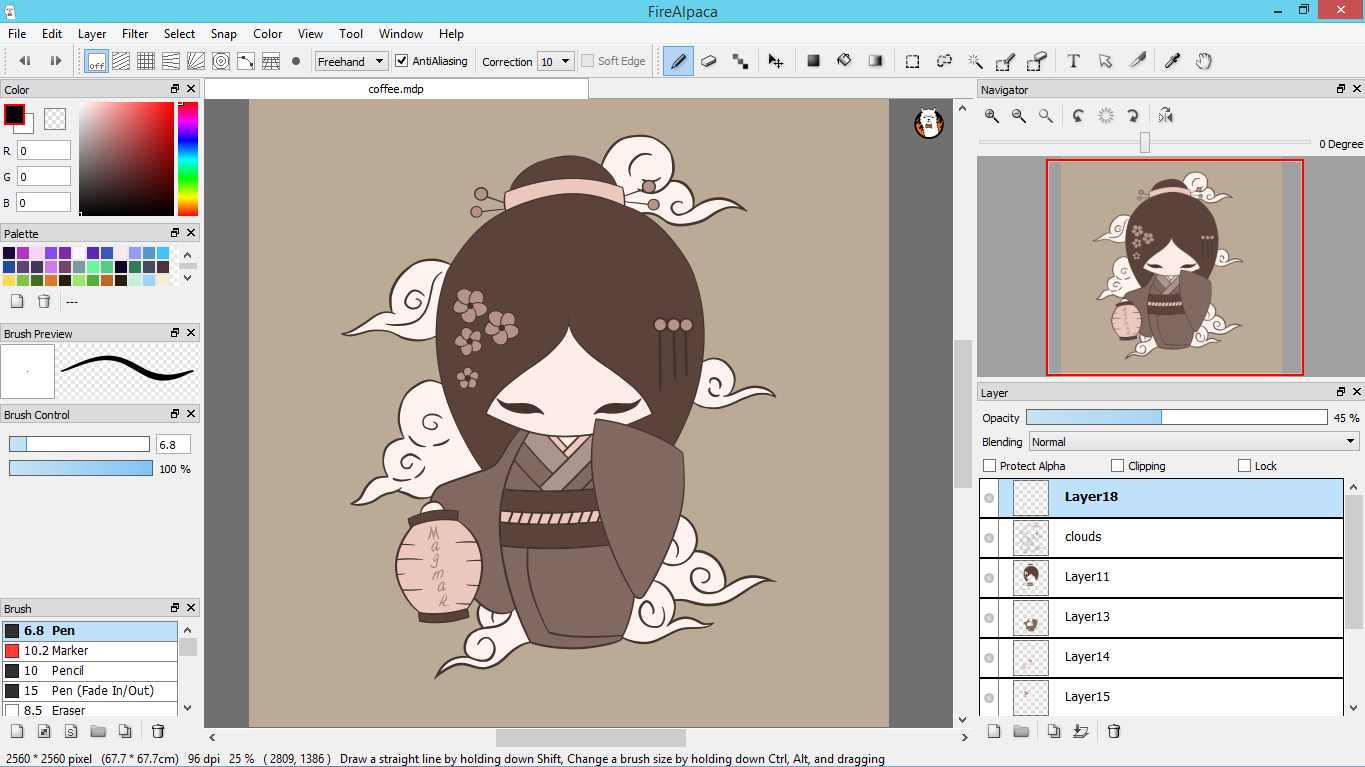
Task: Select Layer14 in layer list
Action: tap(1161, 657)
